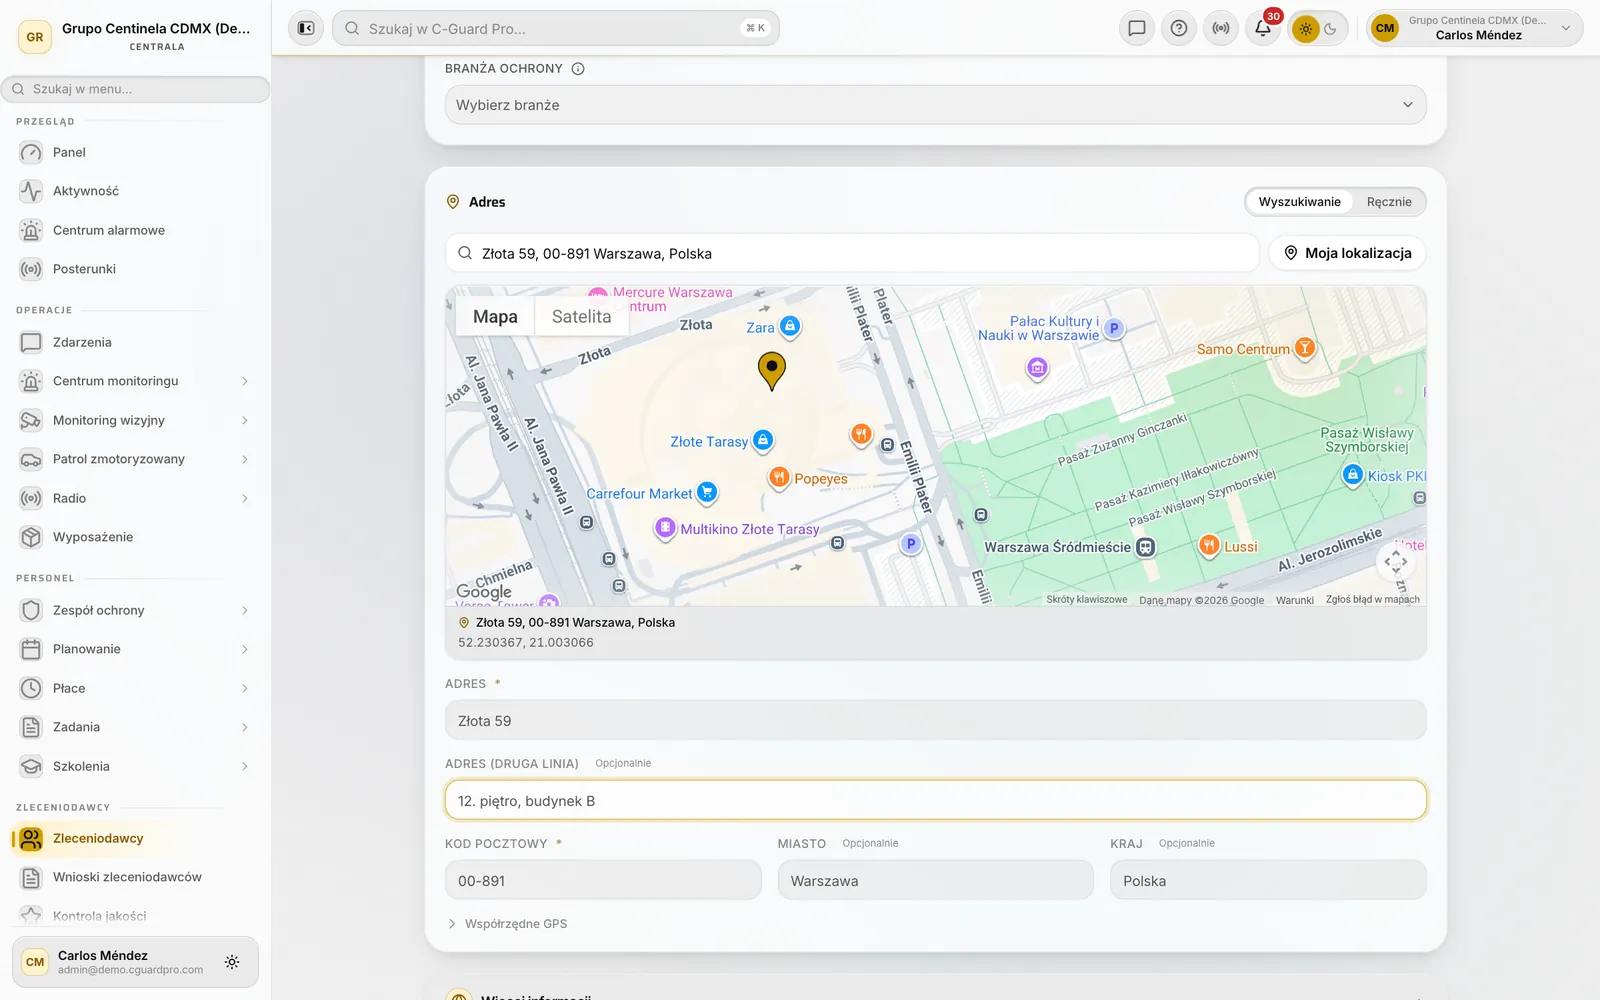
Task: Click the info icon next to Branża ochrony
Action: coord(578,69)
